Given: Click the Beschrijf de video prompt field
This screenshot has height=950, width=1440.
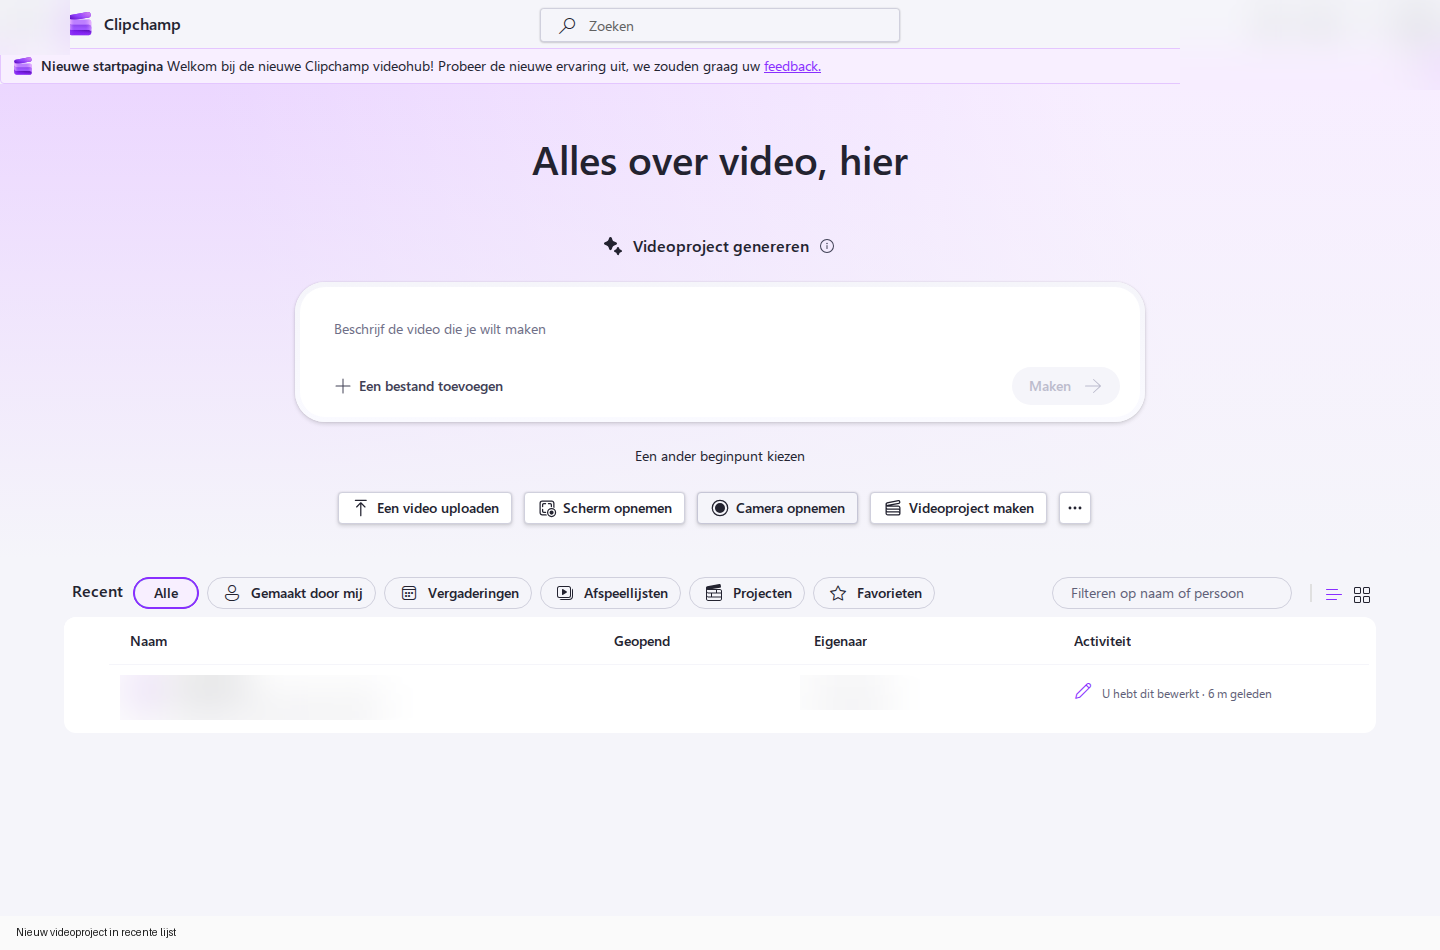Looking at the screenshot, I should 720,329.
